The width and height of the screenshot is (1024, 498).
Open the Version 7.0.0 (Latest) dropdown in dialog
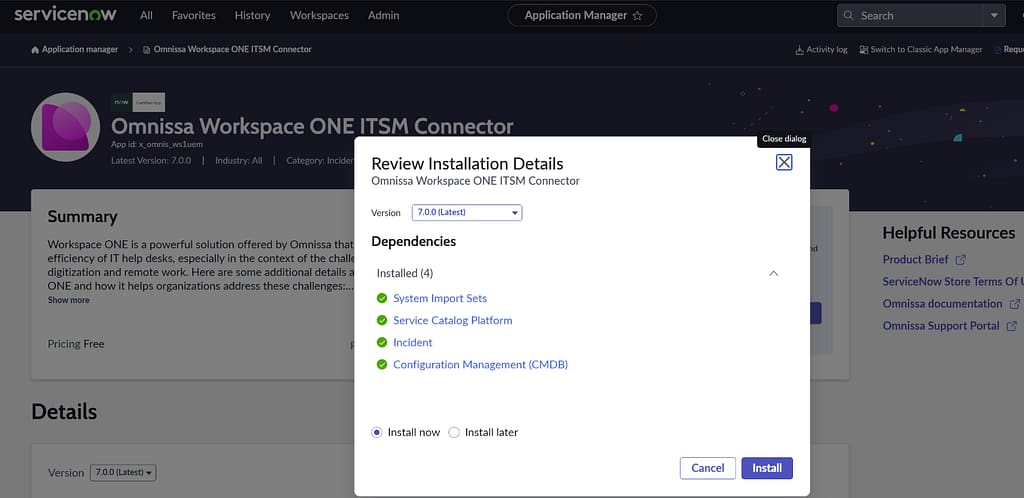467,212
